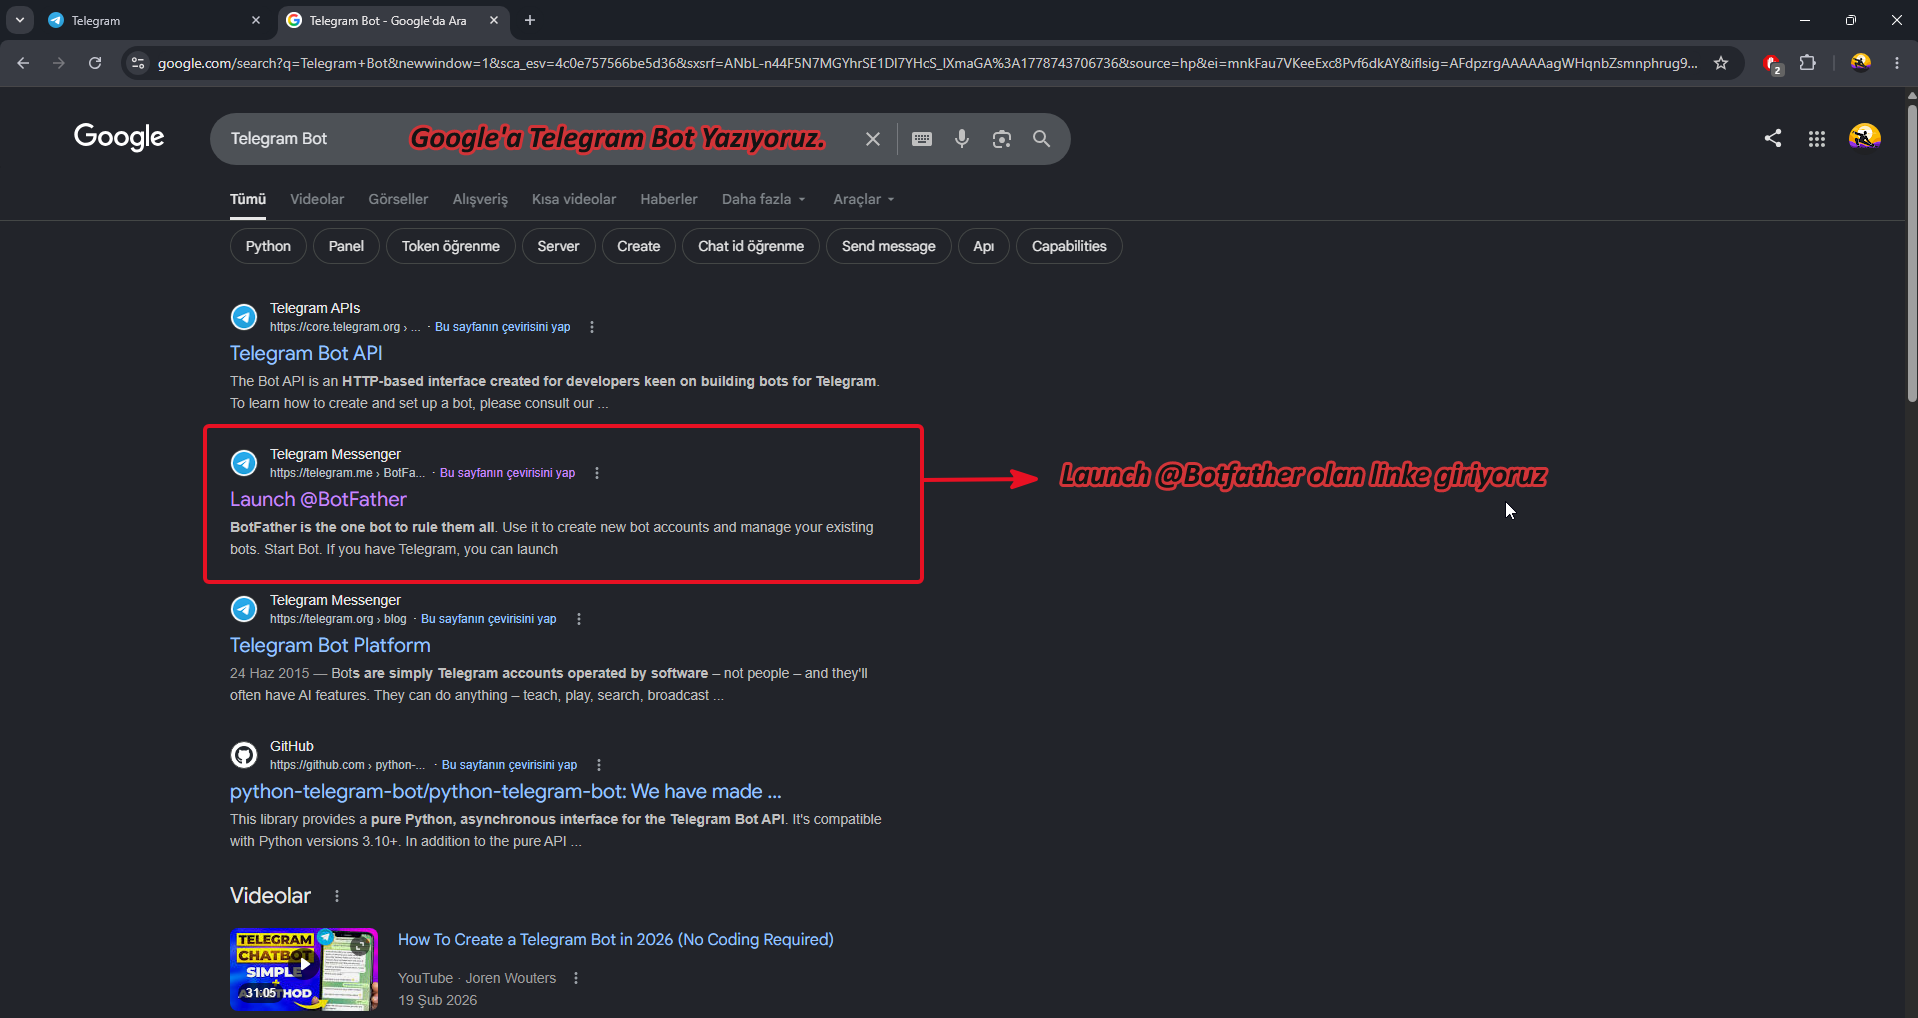The image size is (1918, 1018).
Task: Clear the search box text
Action: (873, 139)
